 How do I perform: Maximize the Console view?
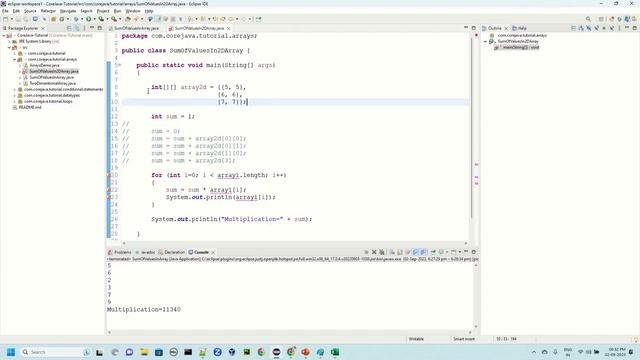coord(473,252)
